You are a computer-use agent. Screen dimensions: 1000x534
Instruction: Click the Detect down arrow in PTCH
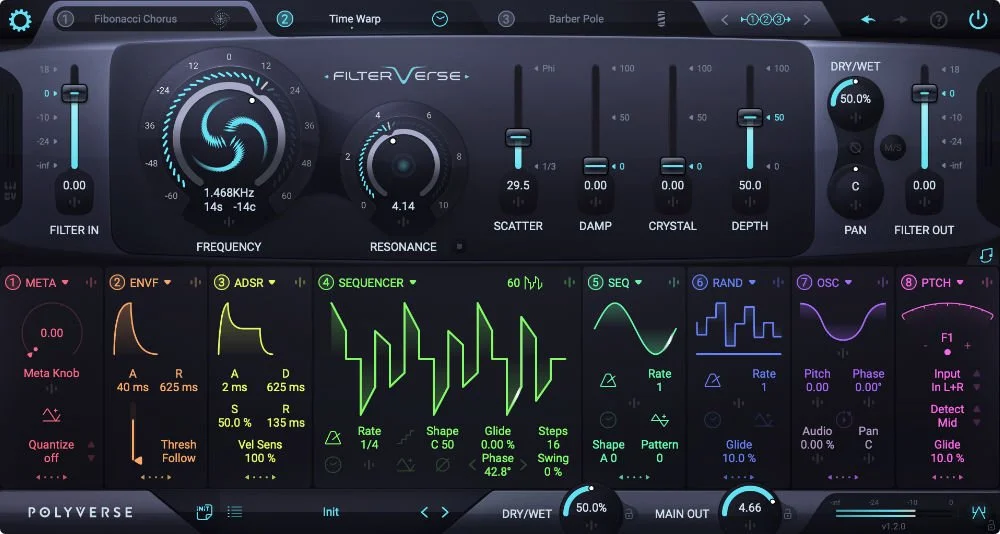pos(976,422)
